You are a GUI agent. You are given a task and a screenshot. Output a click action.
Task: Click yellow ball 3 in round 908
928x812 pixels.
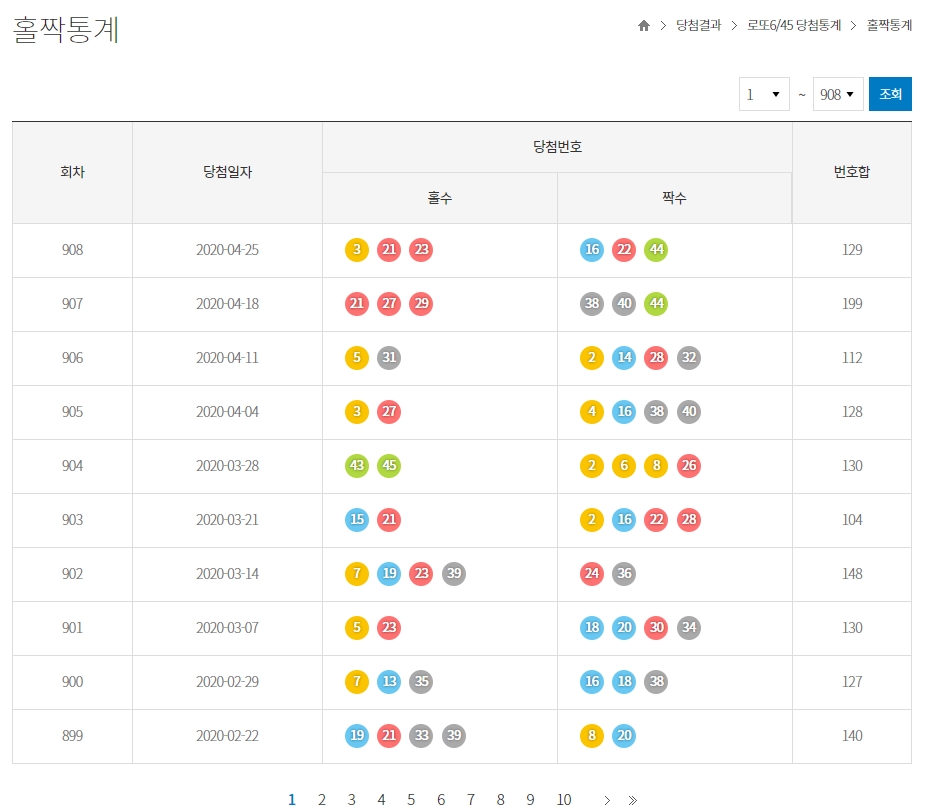tap(357, 250)
